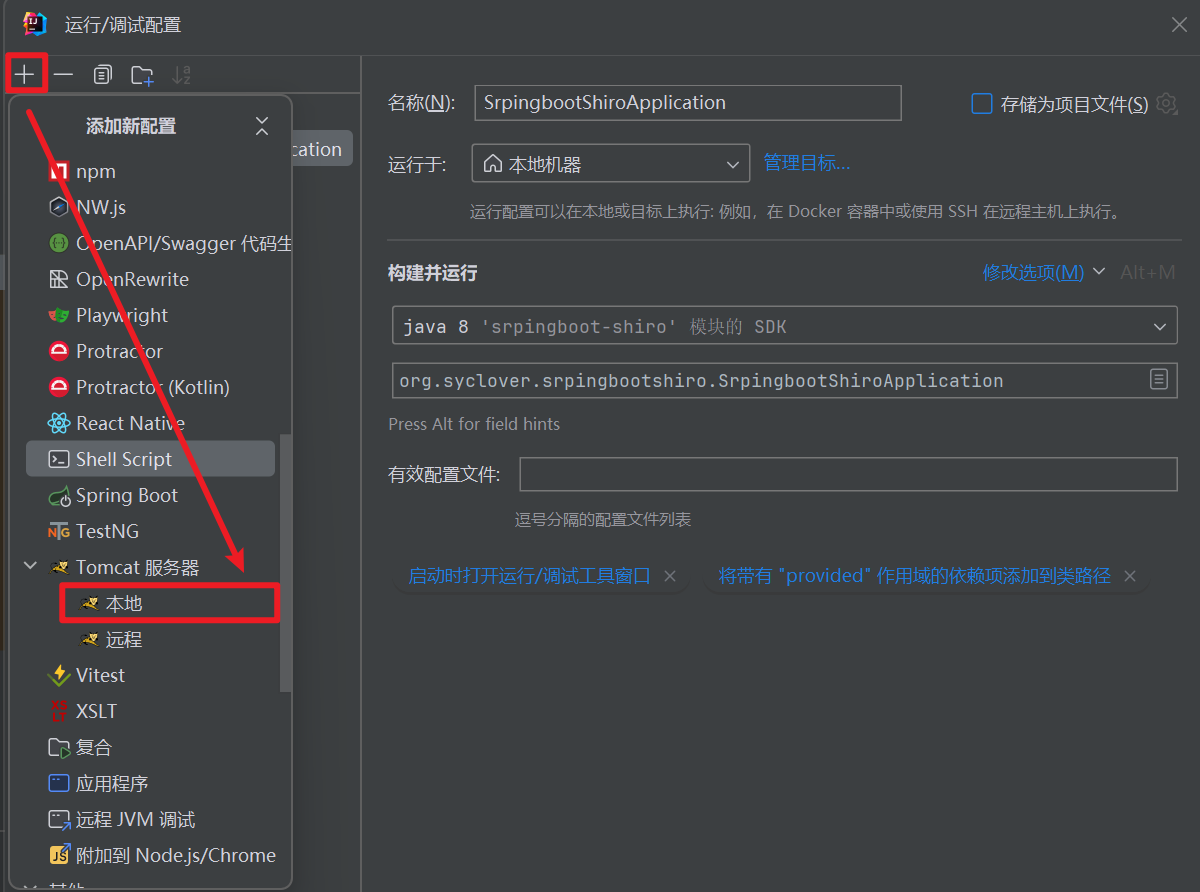The width and height of the screenshot is (1200, 892).
Task: Select Shell Script configuration type
Action: (150, 459)
